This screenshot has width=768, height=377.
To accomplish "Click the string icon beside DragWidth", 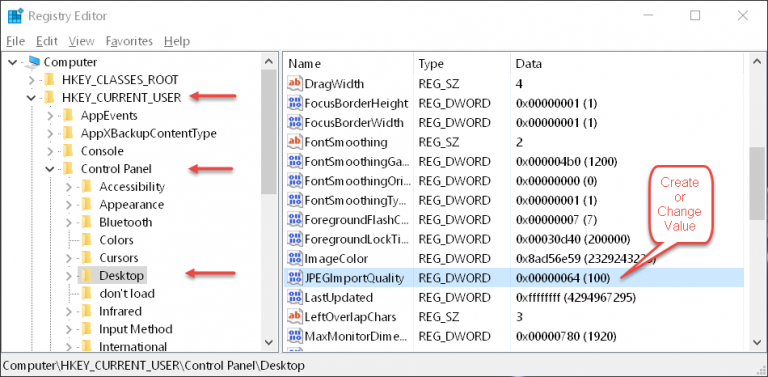I will click(295, 84).
